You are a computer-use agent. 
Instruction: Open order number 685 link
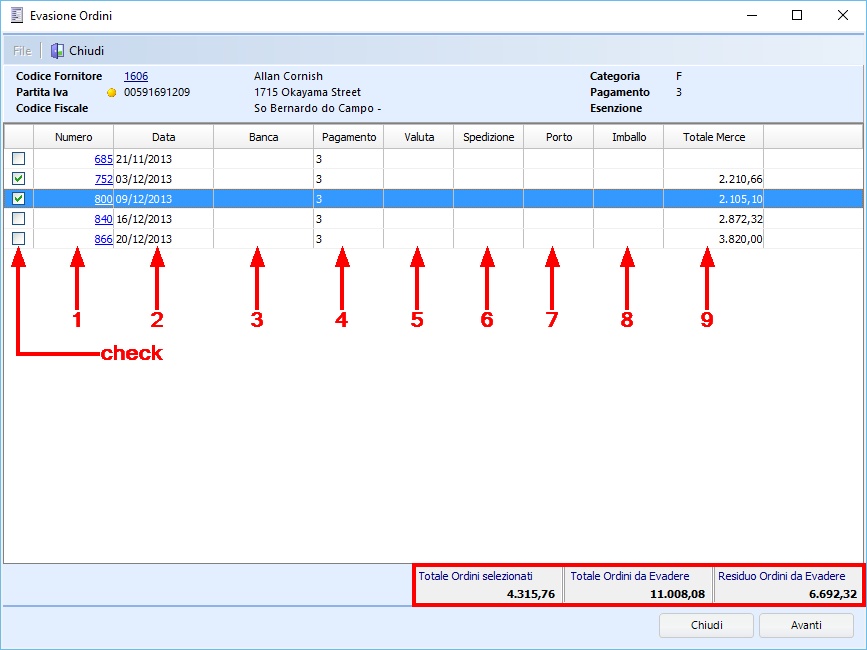click(103, 159)
